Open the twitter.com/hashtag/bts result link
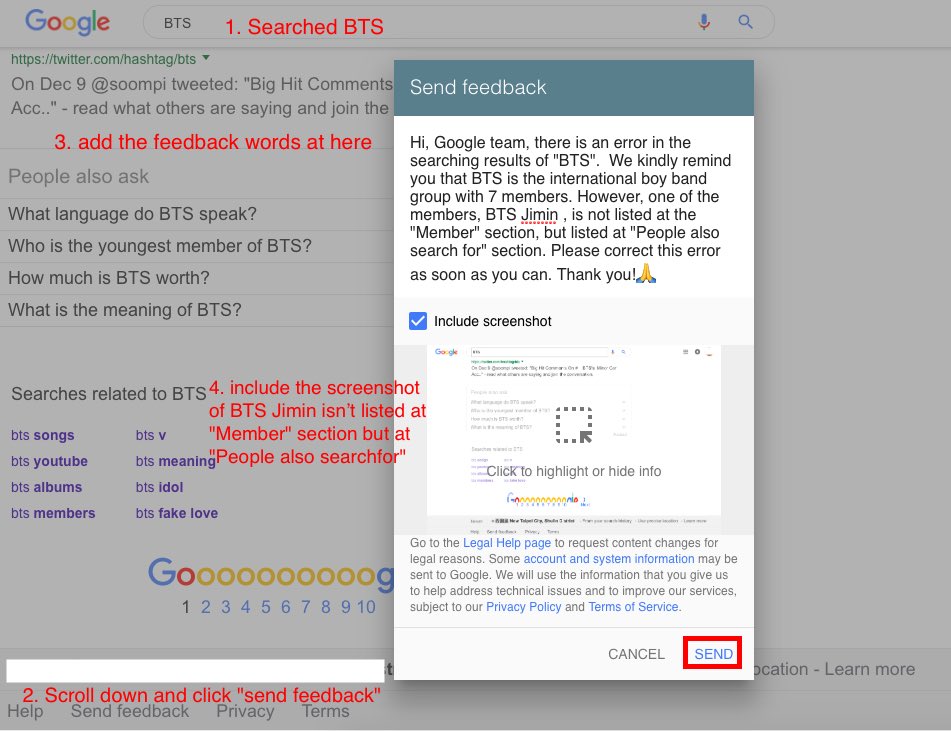Screen dimensions: 951x731 [103, 59]
